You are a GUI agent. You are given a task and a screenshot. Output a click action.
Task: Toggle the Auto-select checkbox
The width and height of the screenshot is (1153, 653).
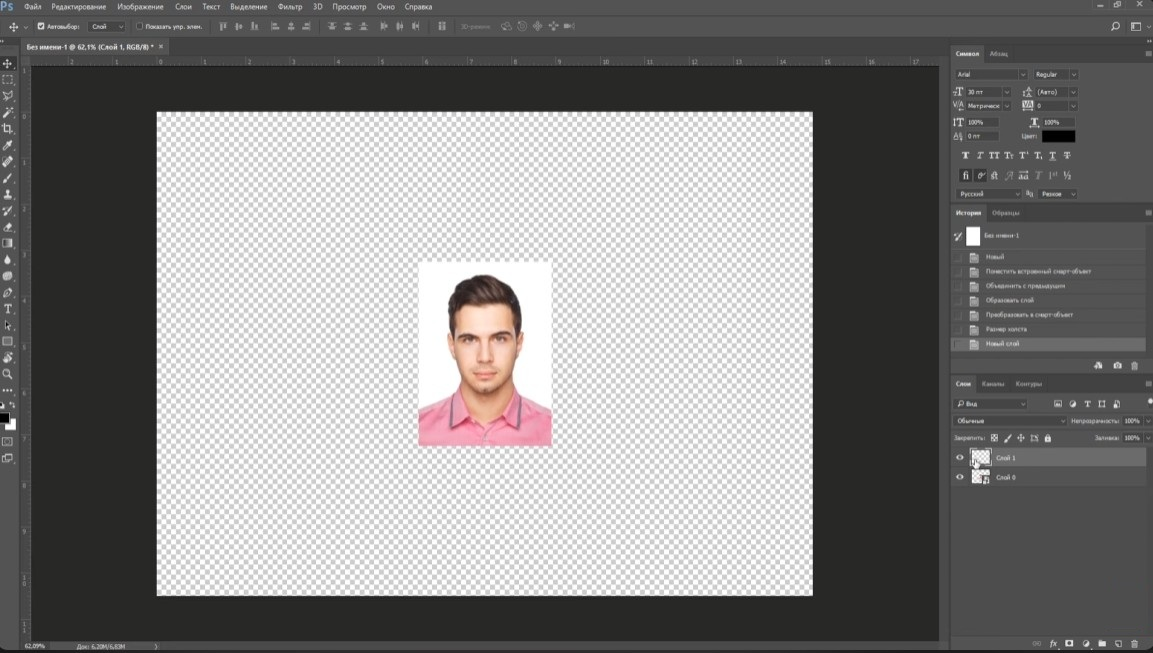[41, 26]
